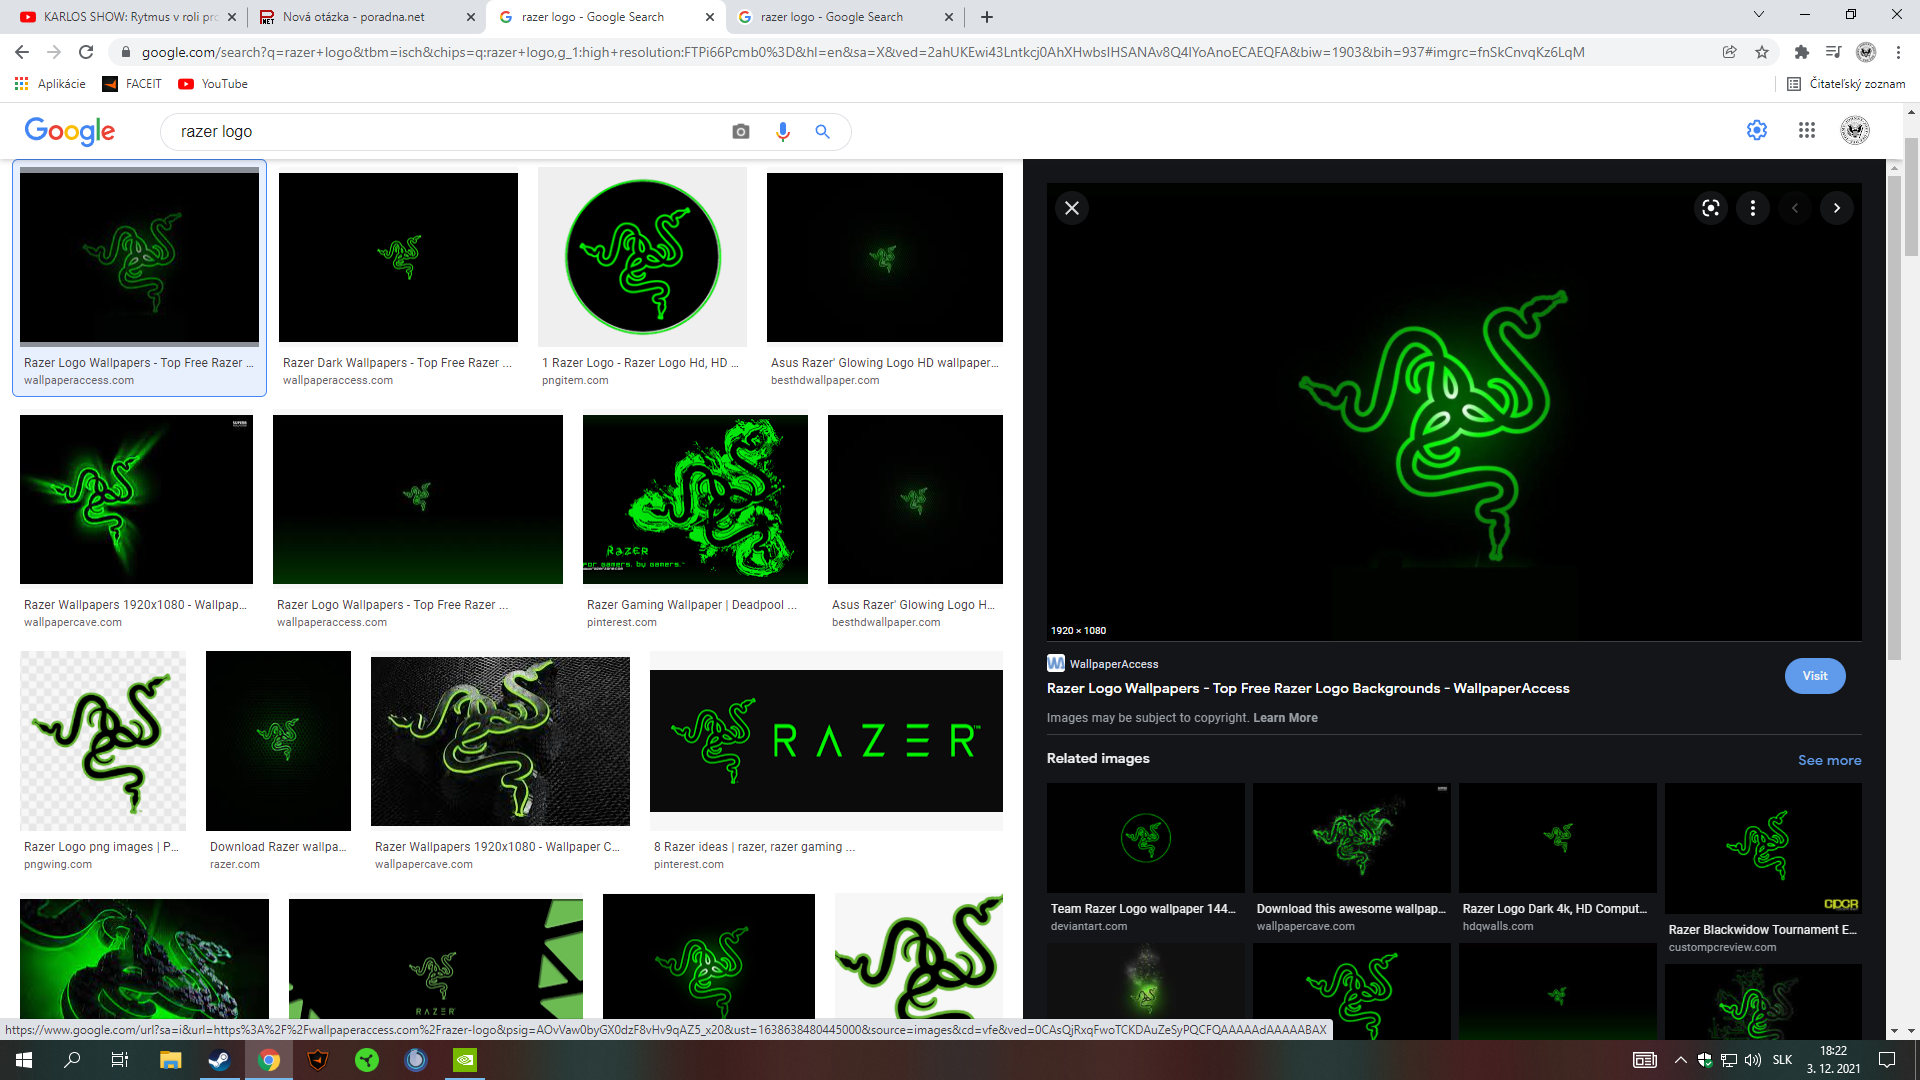Click the voice search microphone icon
The height and width of the screenshot is (1080, 1920).
[782, 132]
